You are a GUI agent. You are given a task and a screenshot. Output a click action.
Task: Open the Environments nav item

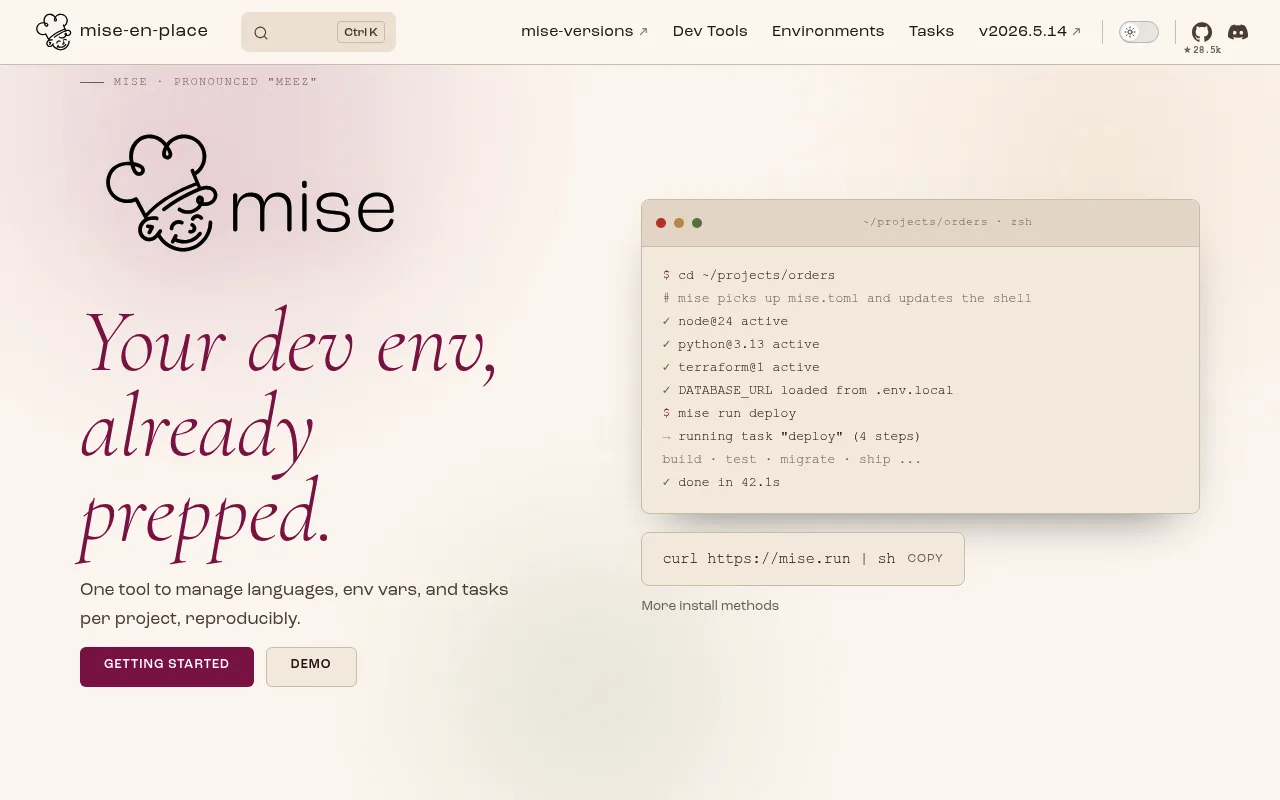coord(828,31)
